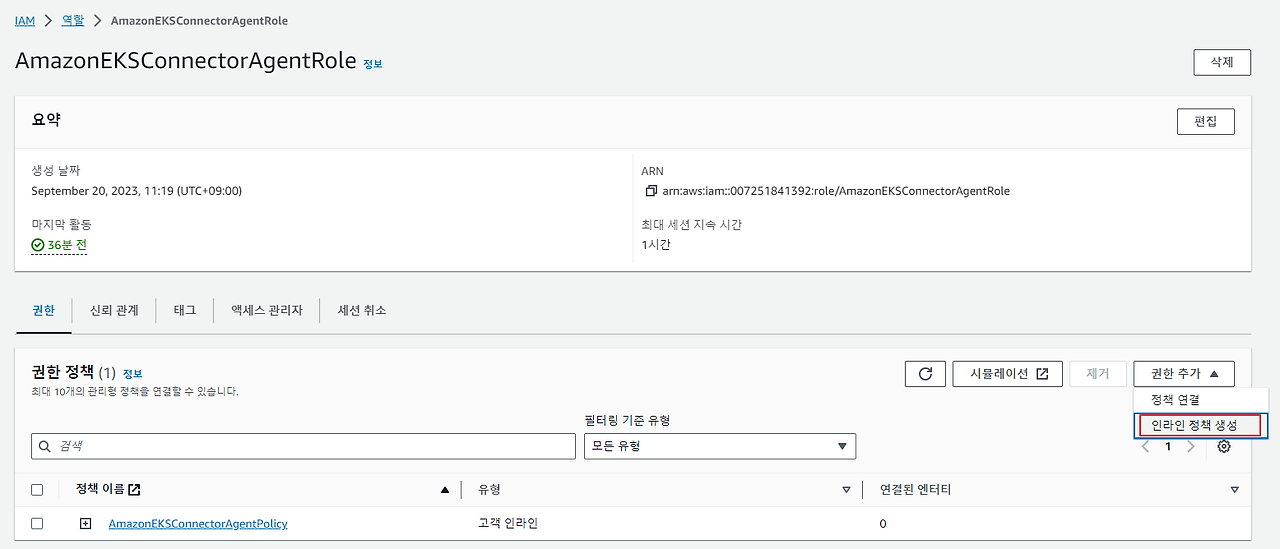This screenshot has width=1280, height=549.
Task: Click the 36분 전 last activity link
Action: [x=59, y=245]
